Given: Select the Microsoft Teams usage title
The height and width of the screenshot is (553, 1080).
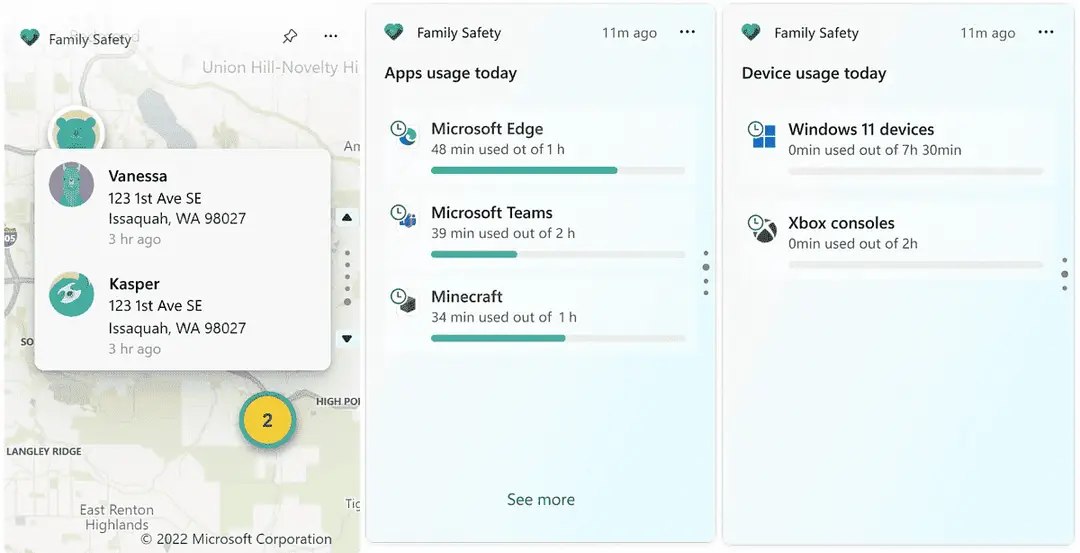Looking at the screenshot, I should 492,213.
